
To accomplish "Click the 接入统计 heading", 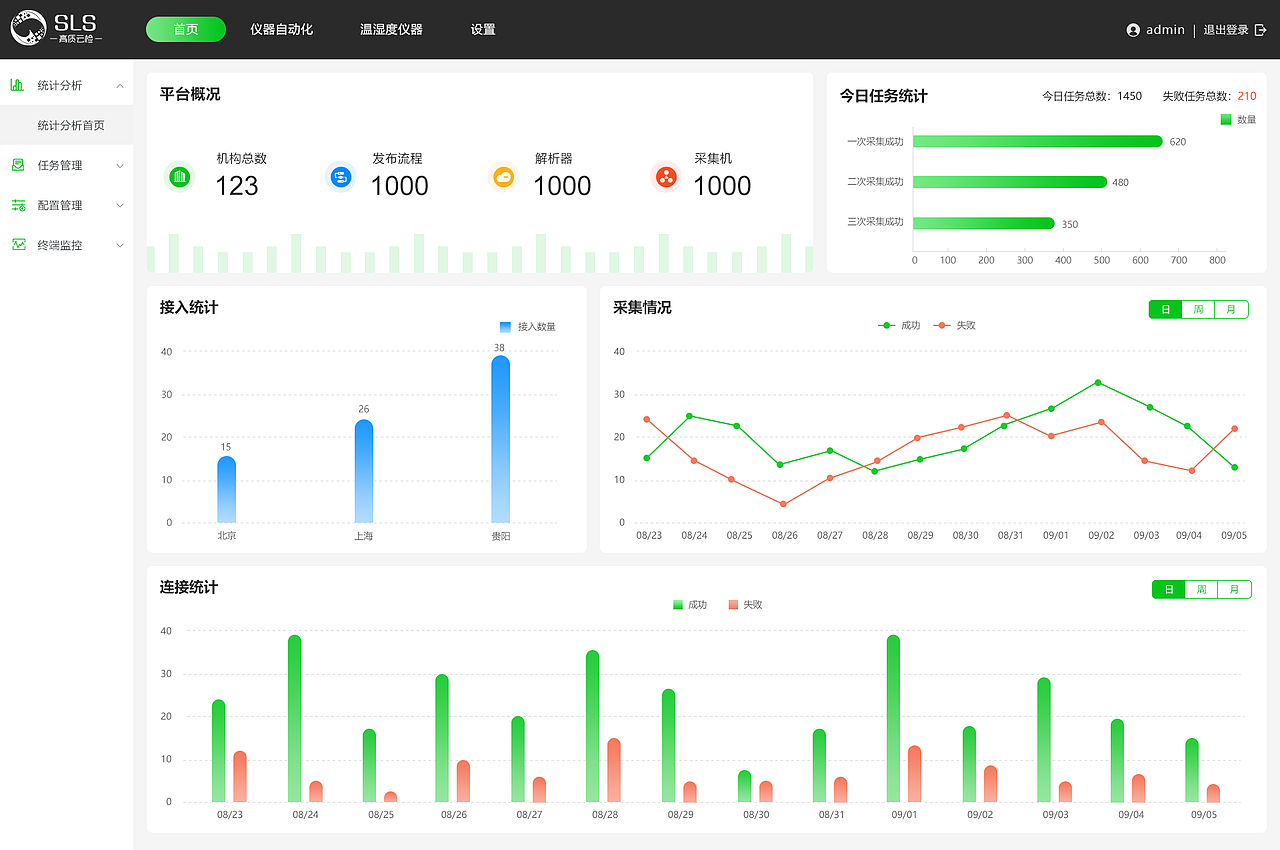I will (x=189, y=308).
